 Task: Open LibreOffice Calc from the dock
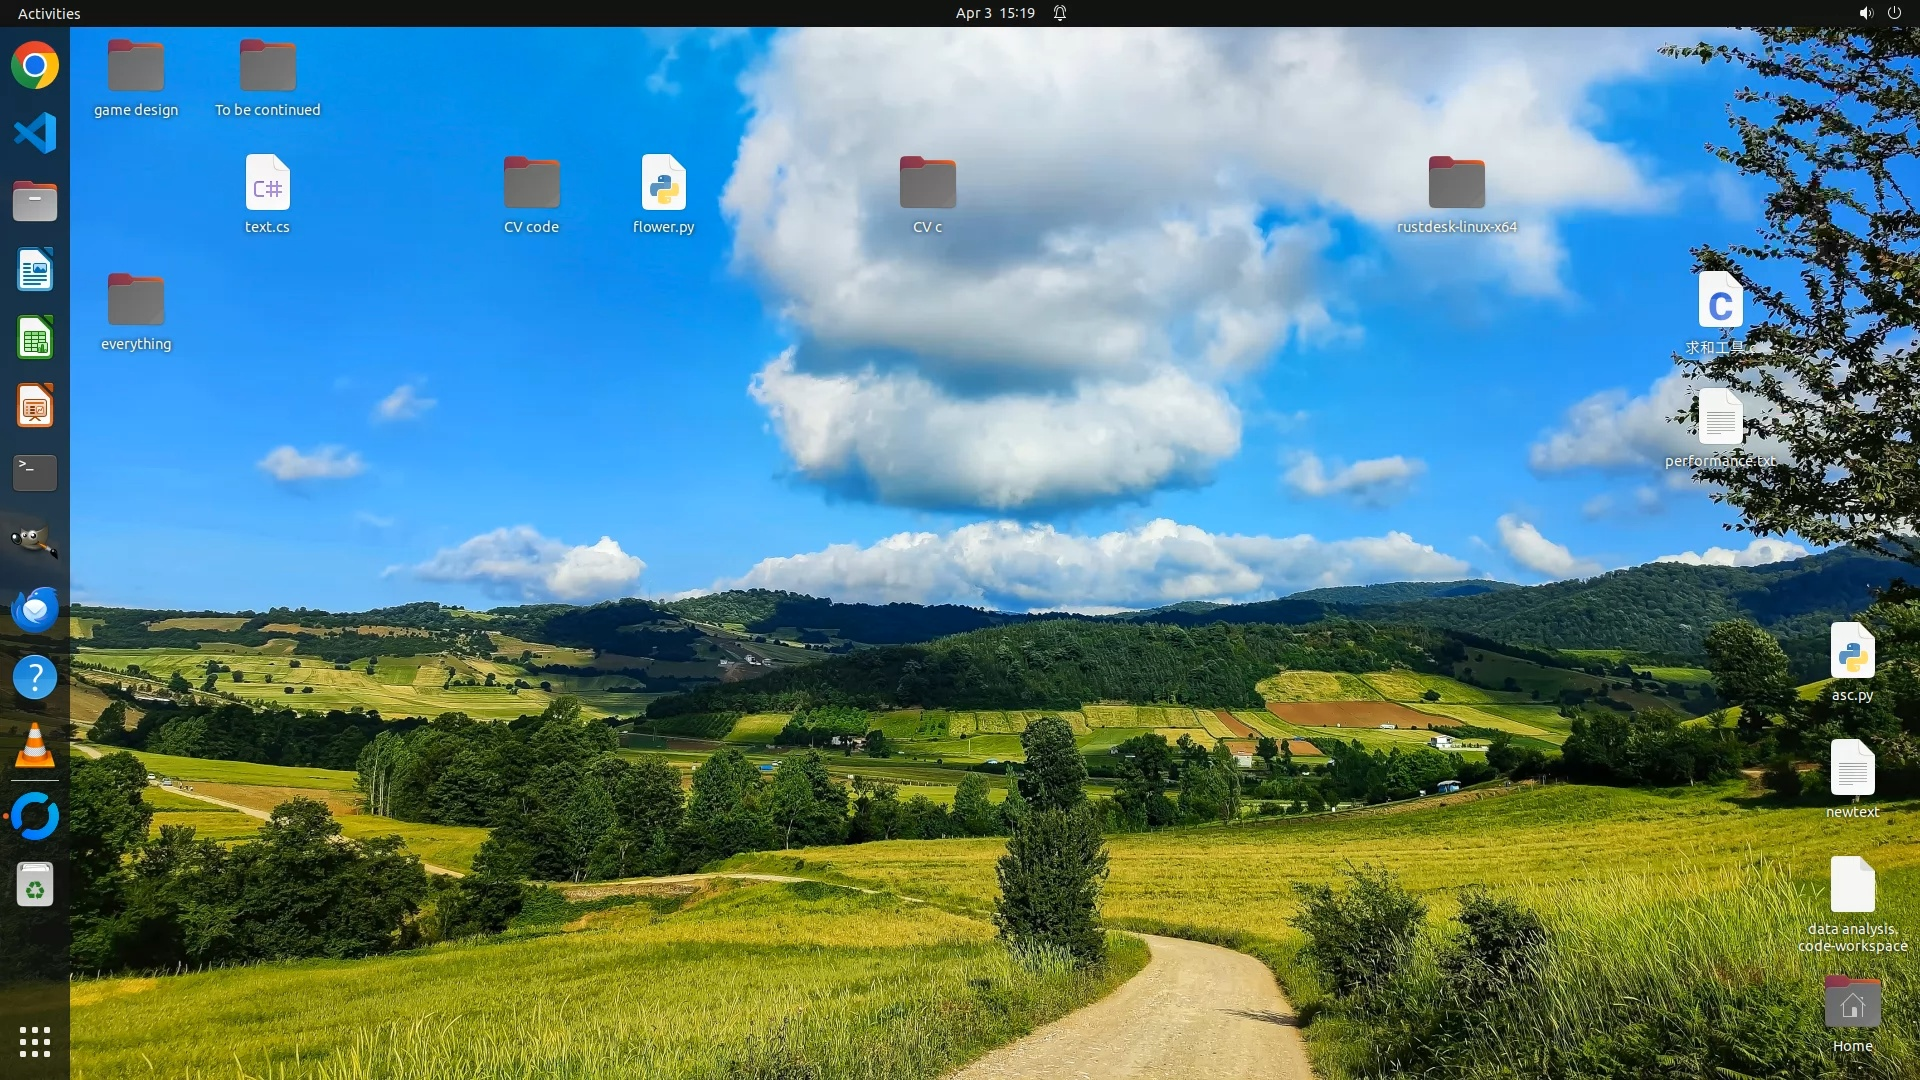35,338
